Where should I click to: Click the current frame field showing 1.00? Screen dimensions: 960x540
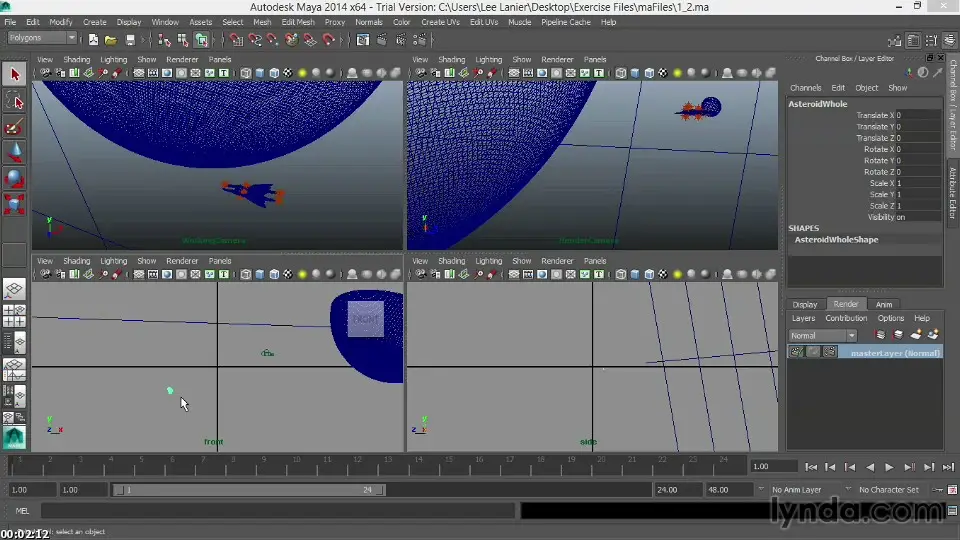(x=774, y=467)
